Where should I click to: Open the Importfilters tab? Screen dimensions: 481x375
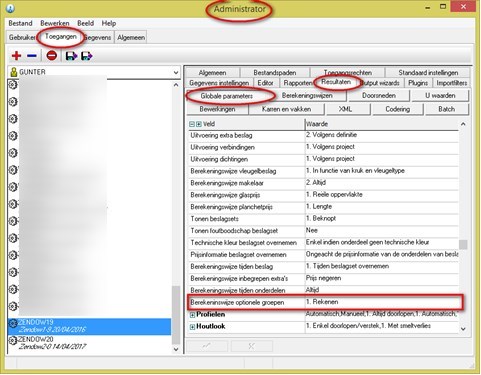click(452, 83)
